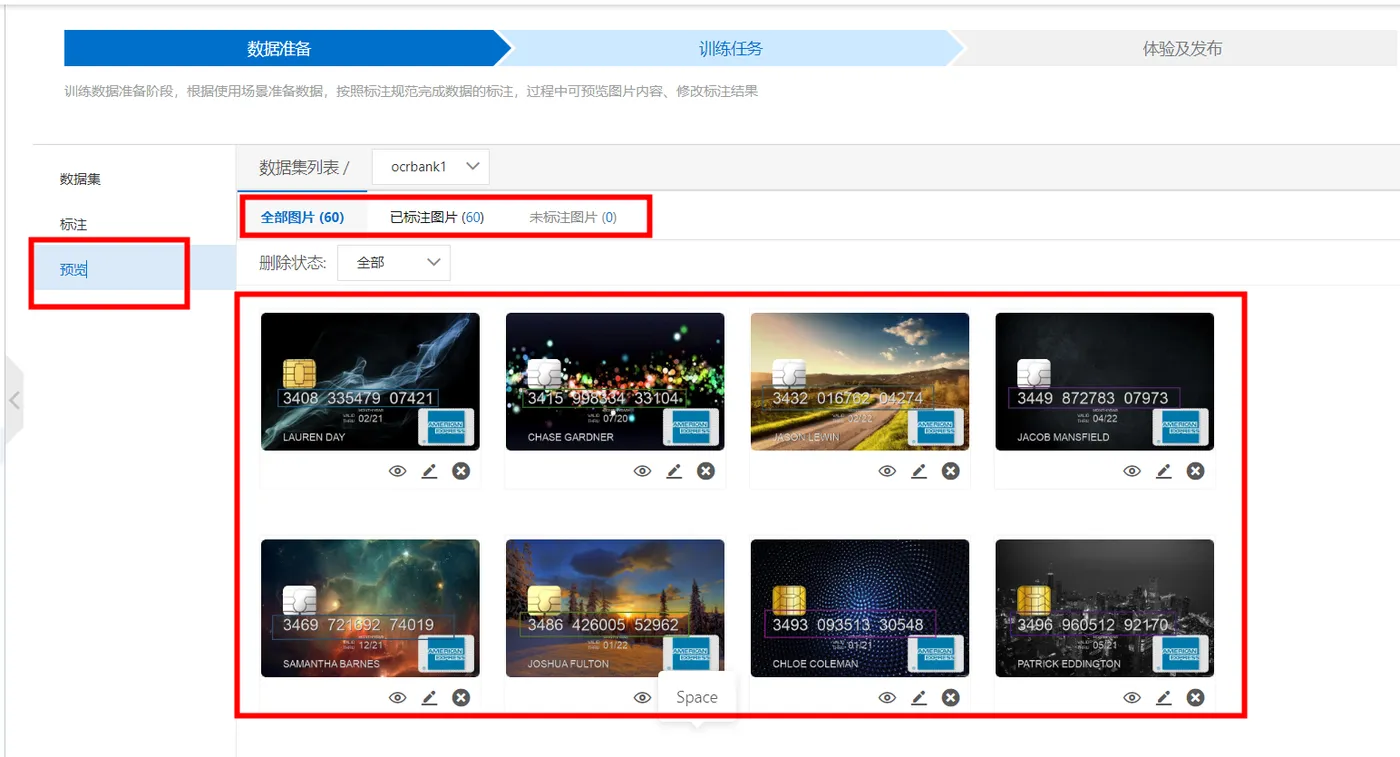Open the CHASE GARDNER card thumbnail
This screenshot has width=1400, height=757.
tap(615, 382)
